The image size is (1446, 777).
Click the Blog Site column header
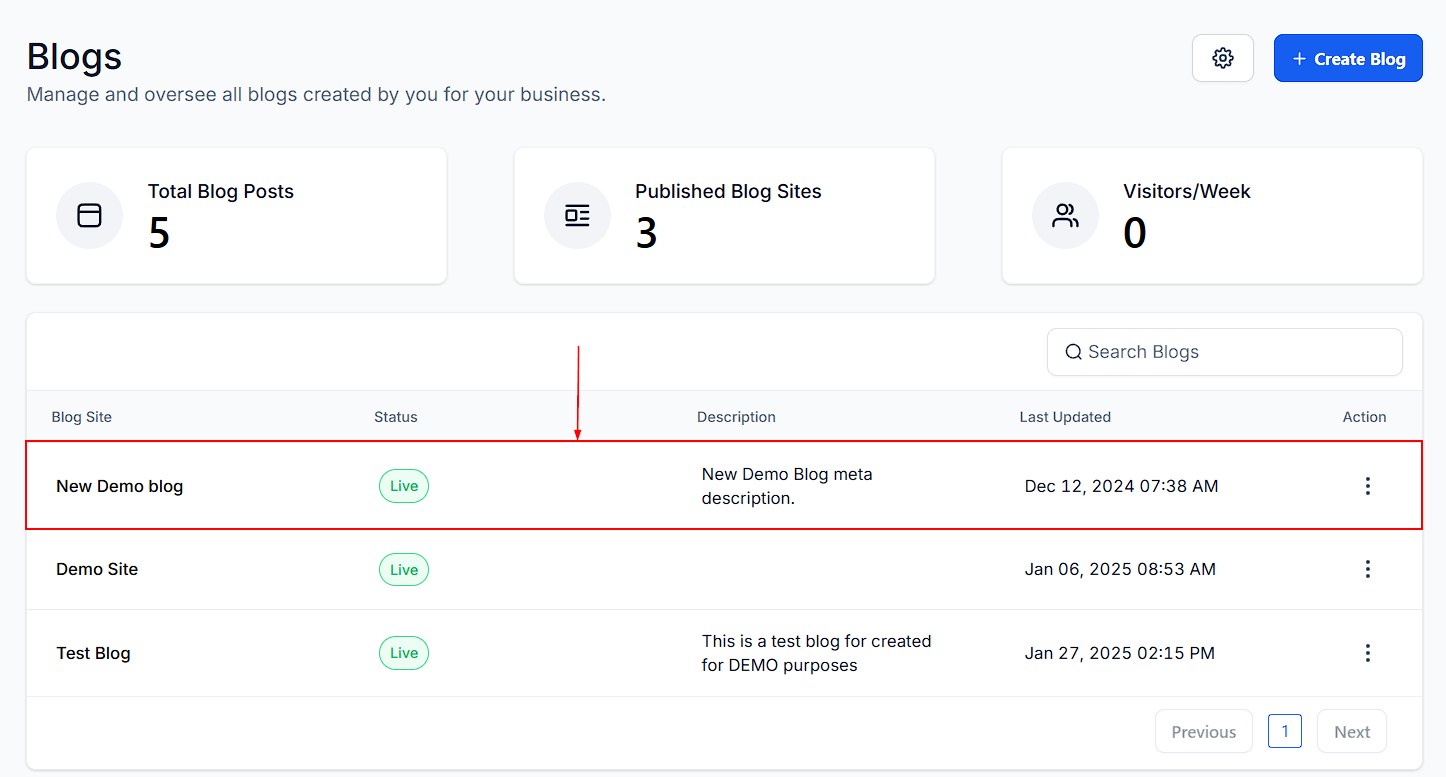point(82,417)
